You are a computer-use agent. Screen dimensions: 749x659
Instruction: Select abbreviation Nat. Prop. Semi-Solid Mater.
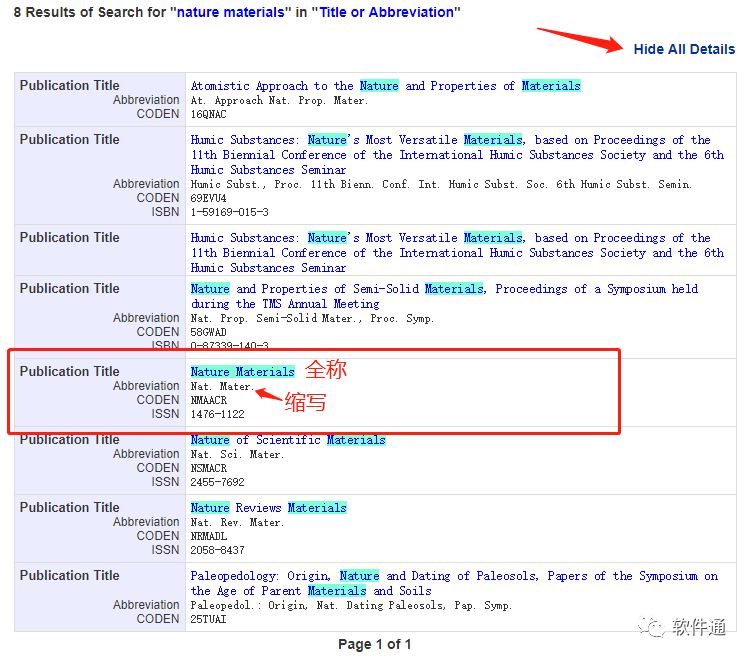coord(312,318)
